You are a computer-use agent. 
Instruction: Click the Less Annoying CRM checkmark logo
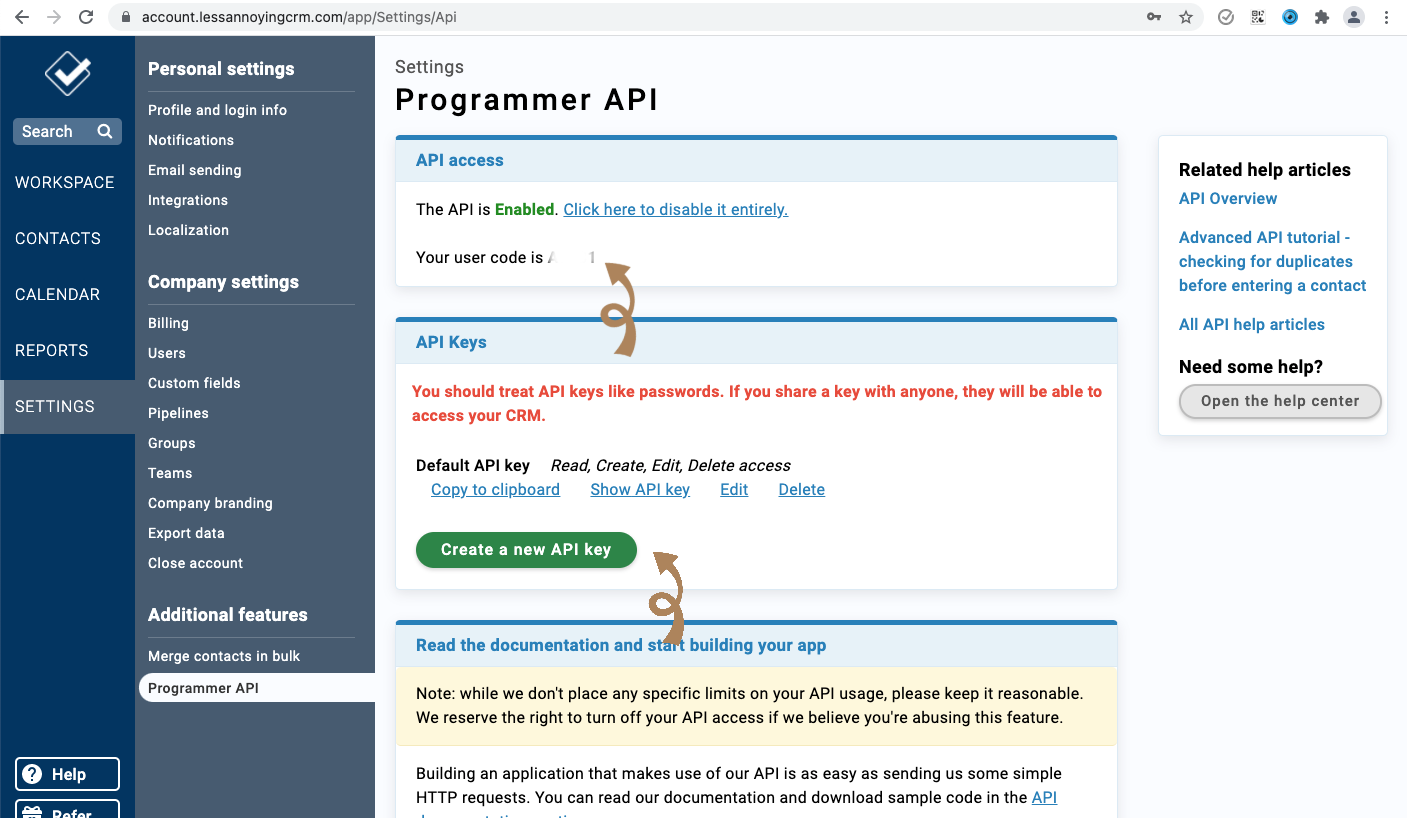[67, 73]
